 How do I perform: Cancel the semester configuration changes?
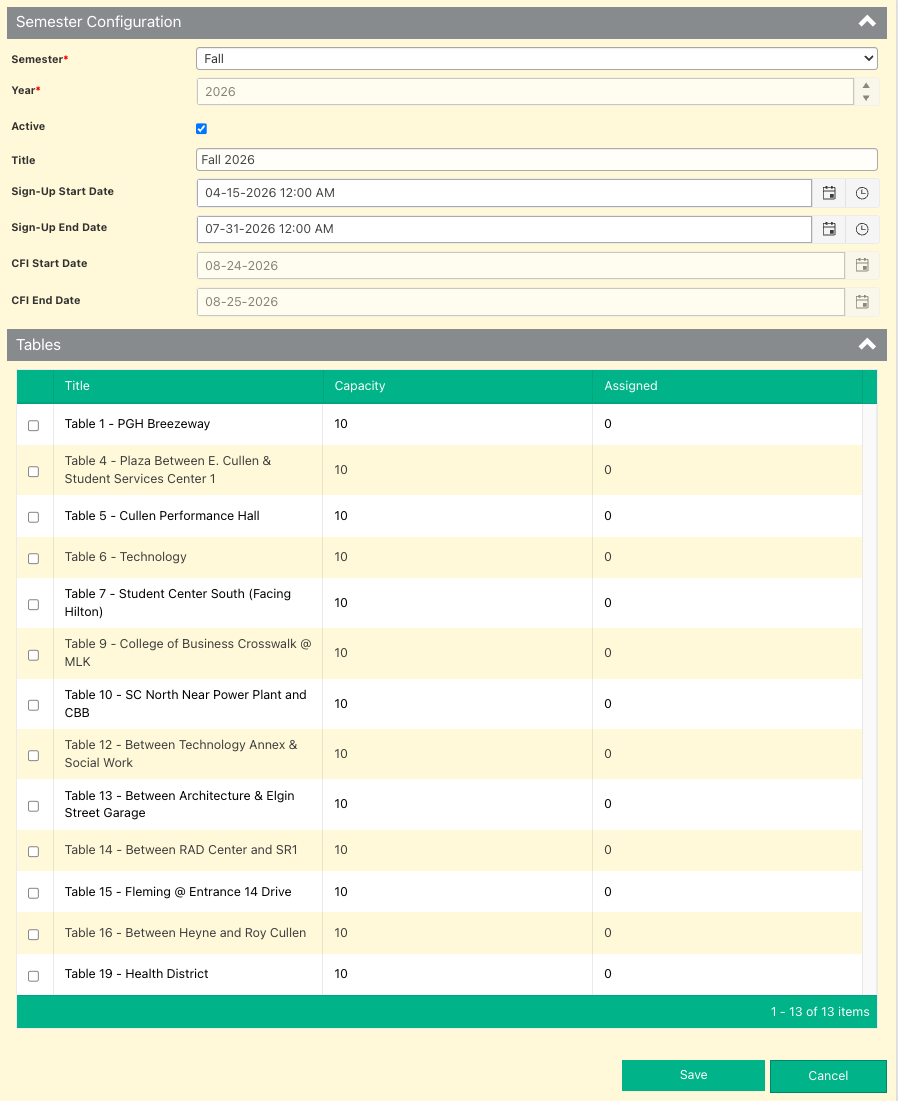coord(828,1076)
